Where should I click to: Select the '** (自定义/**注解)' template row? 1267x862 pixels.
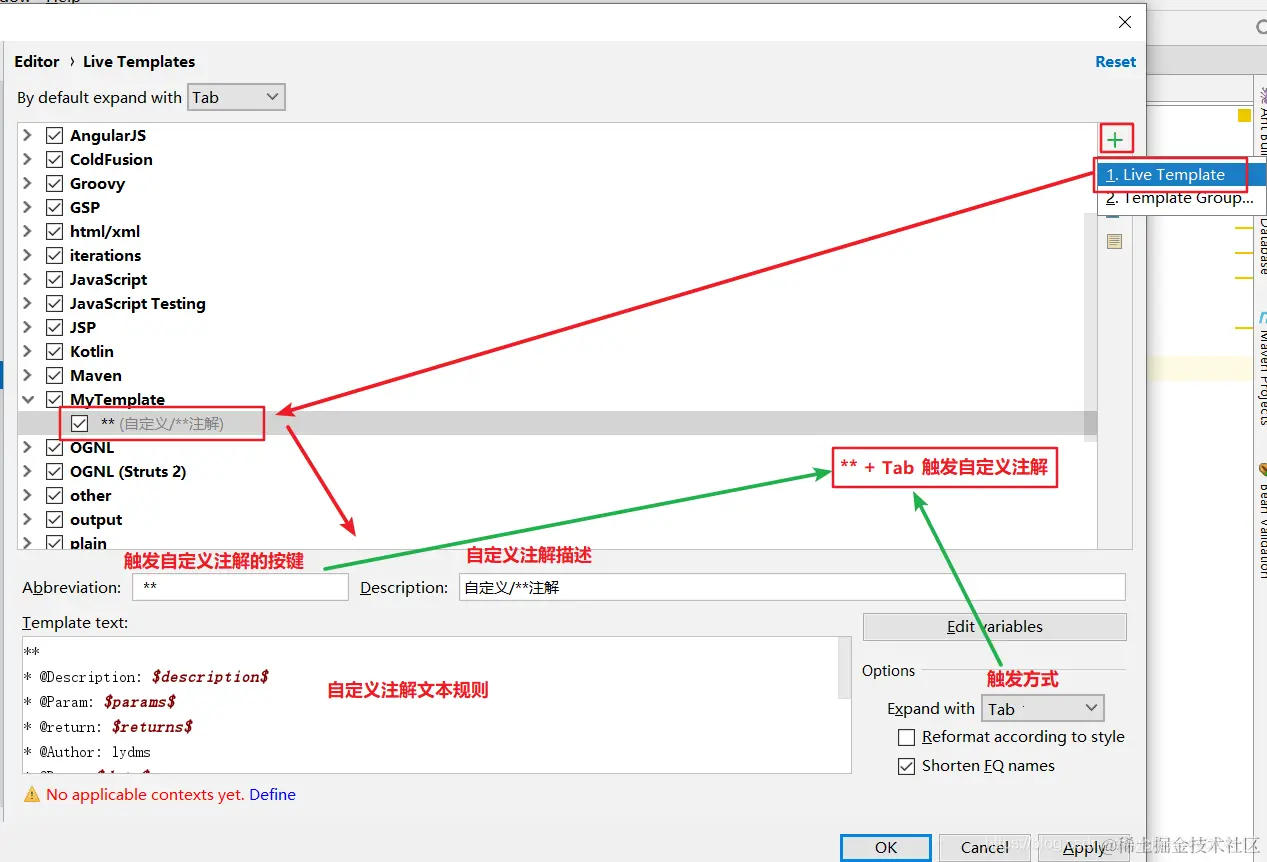558,423
